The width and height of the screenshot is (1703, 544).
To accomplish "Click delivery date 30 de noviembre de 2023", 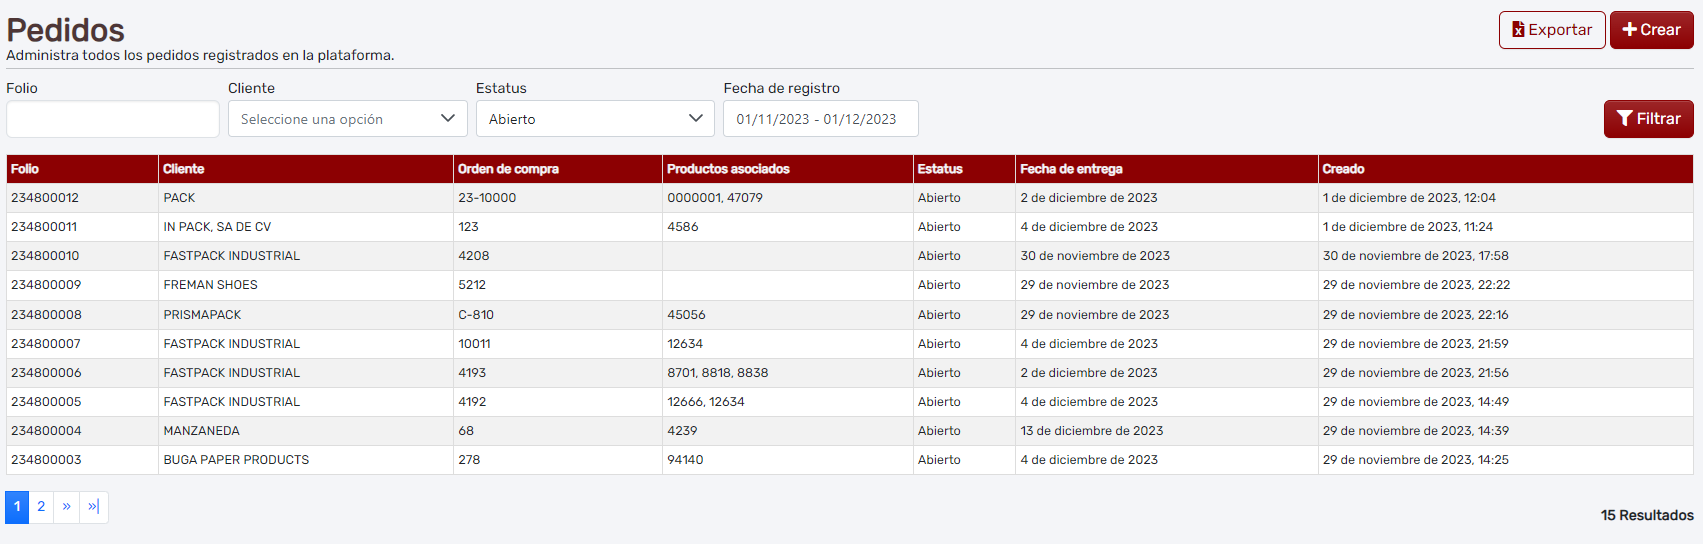I will coord(1095,256).
